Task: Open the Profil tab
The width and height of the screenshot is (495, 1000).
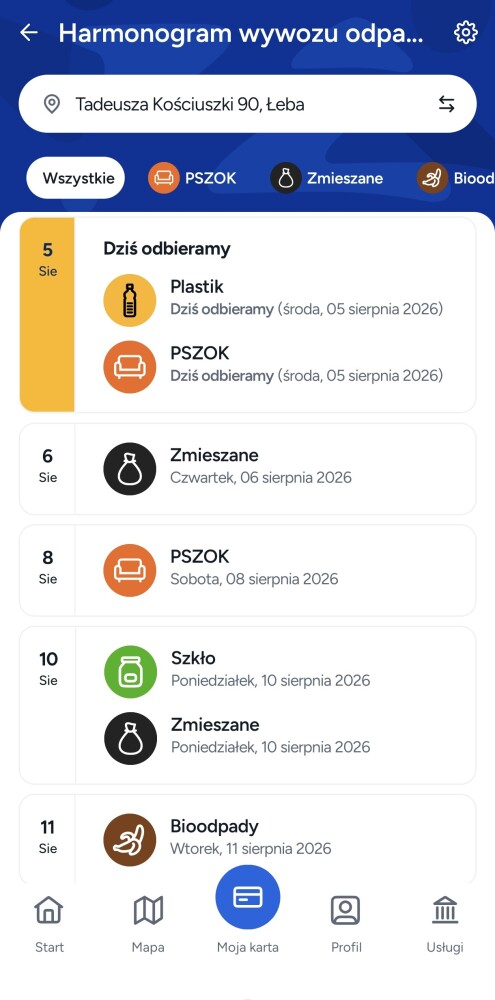Action: [346, 923]
